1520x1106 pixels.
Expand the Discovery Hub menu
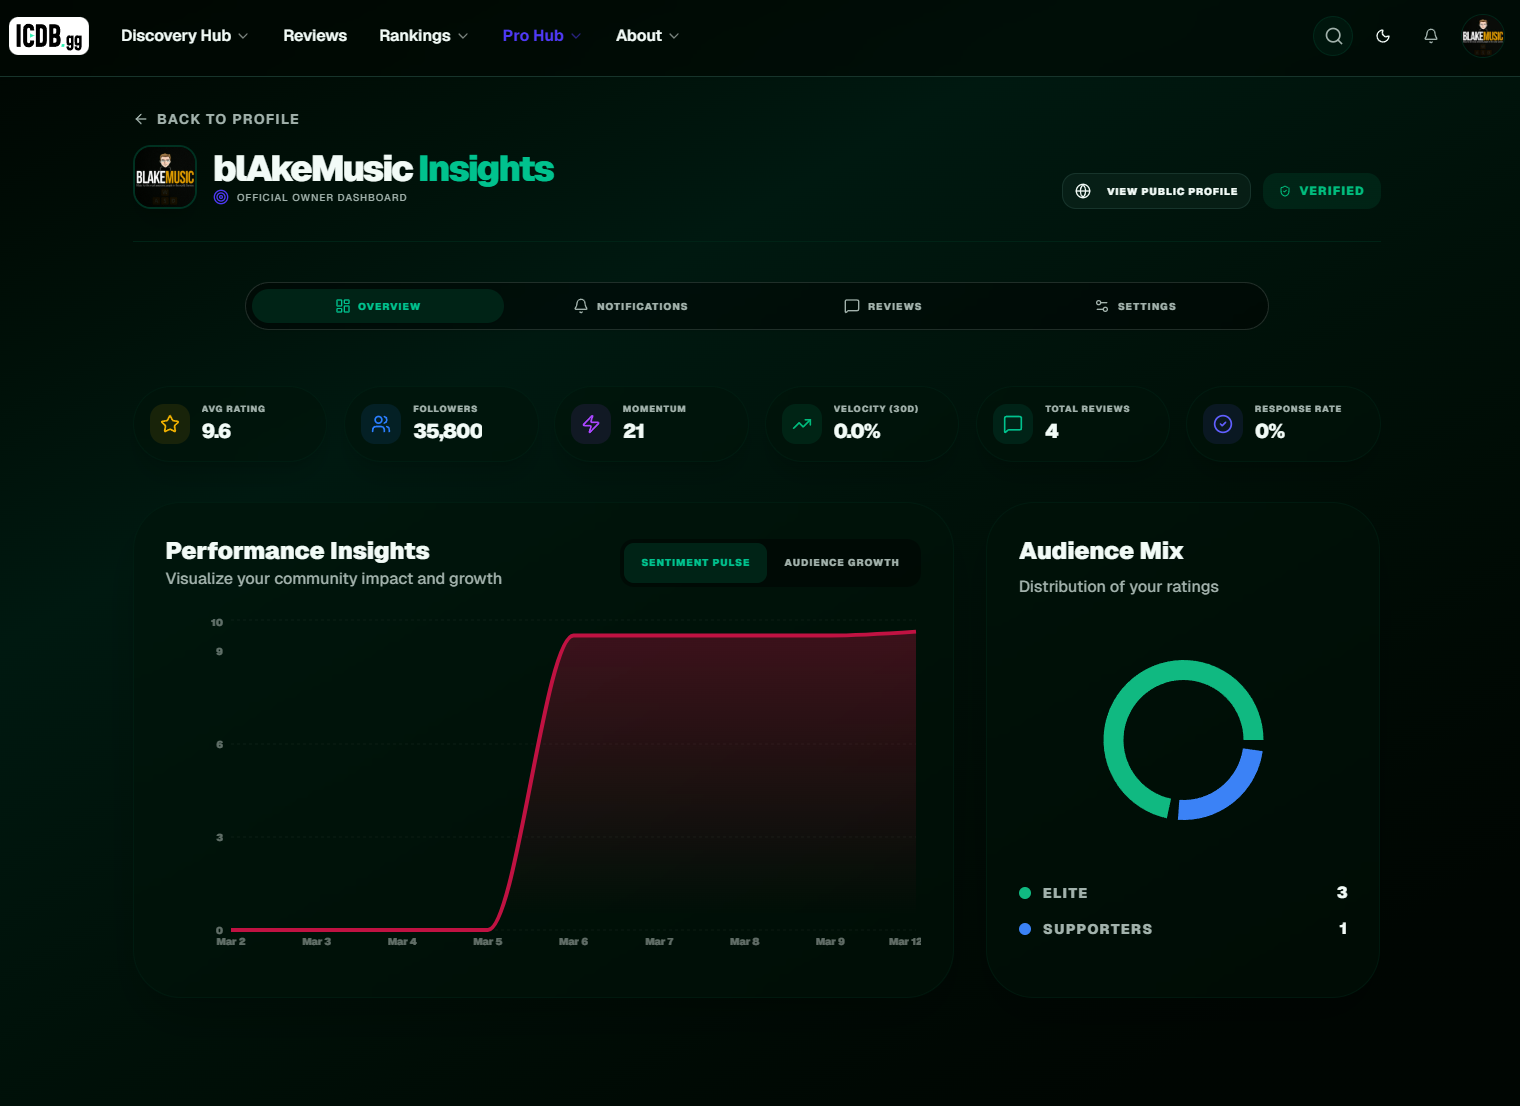click(184, 36)
